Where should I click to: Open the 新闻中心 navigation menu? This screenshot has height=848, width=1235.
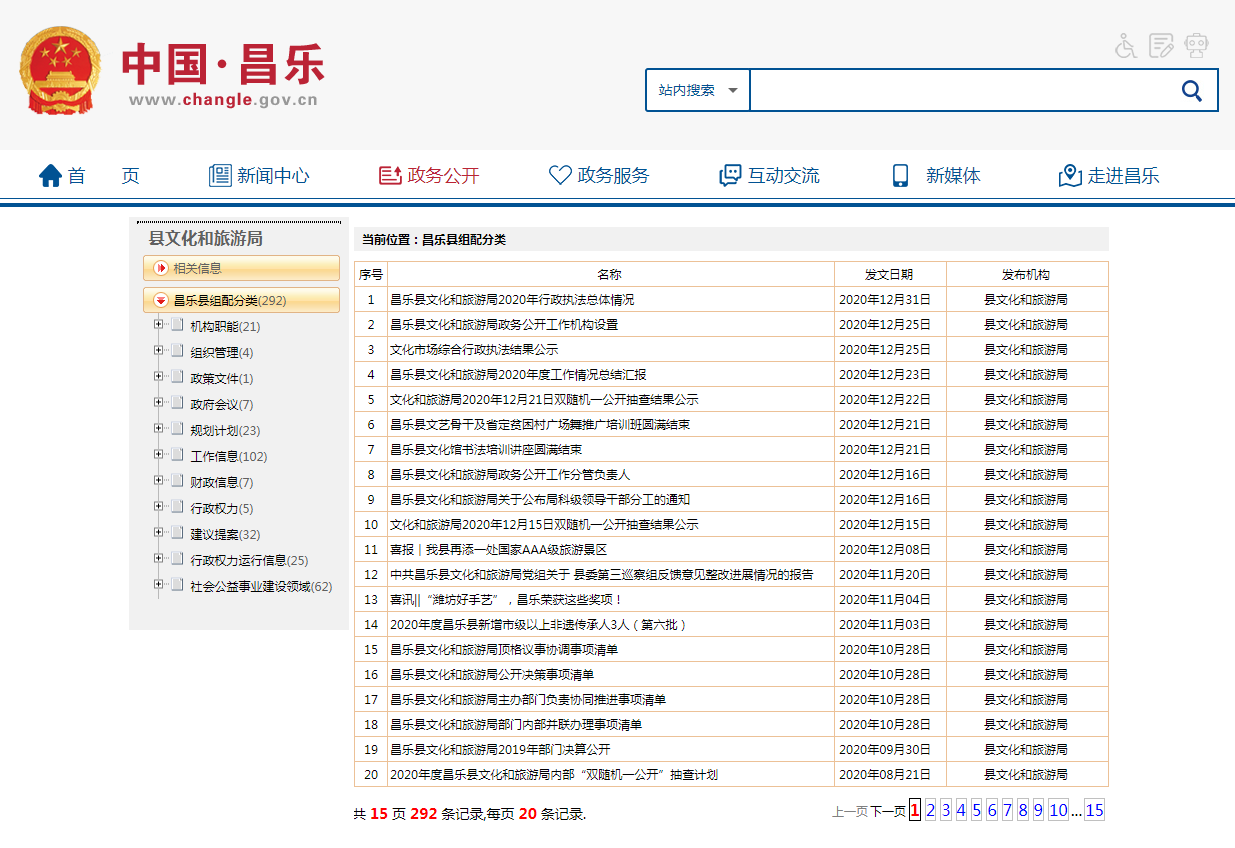click(259, 176)
